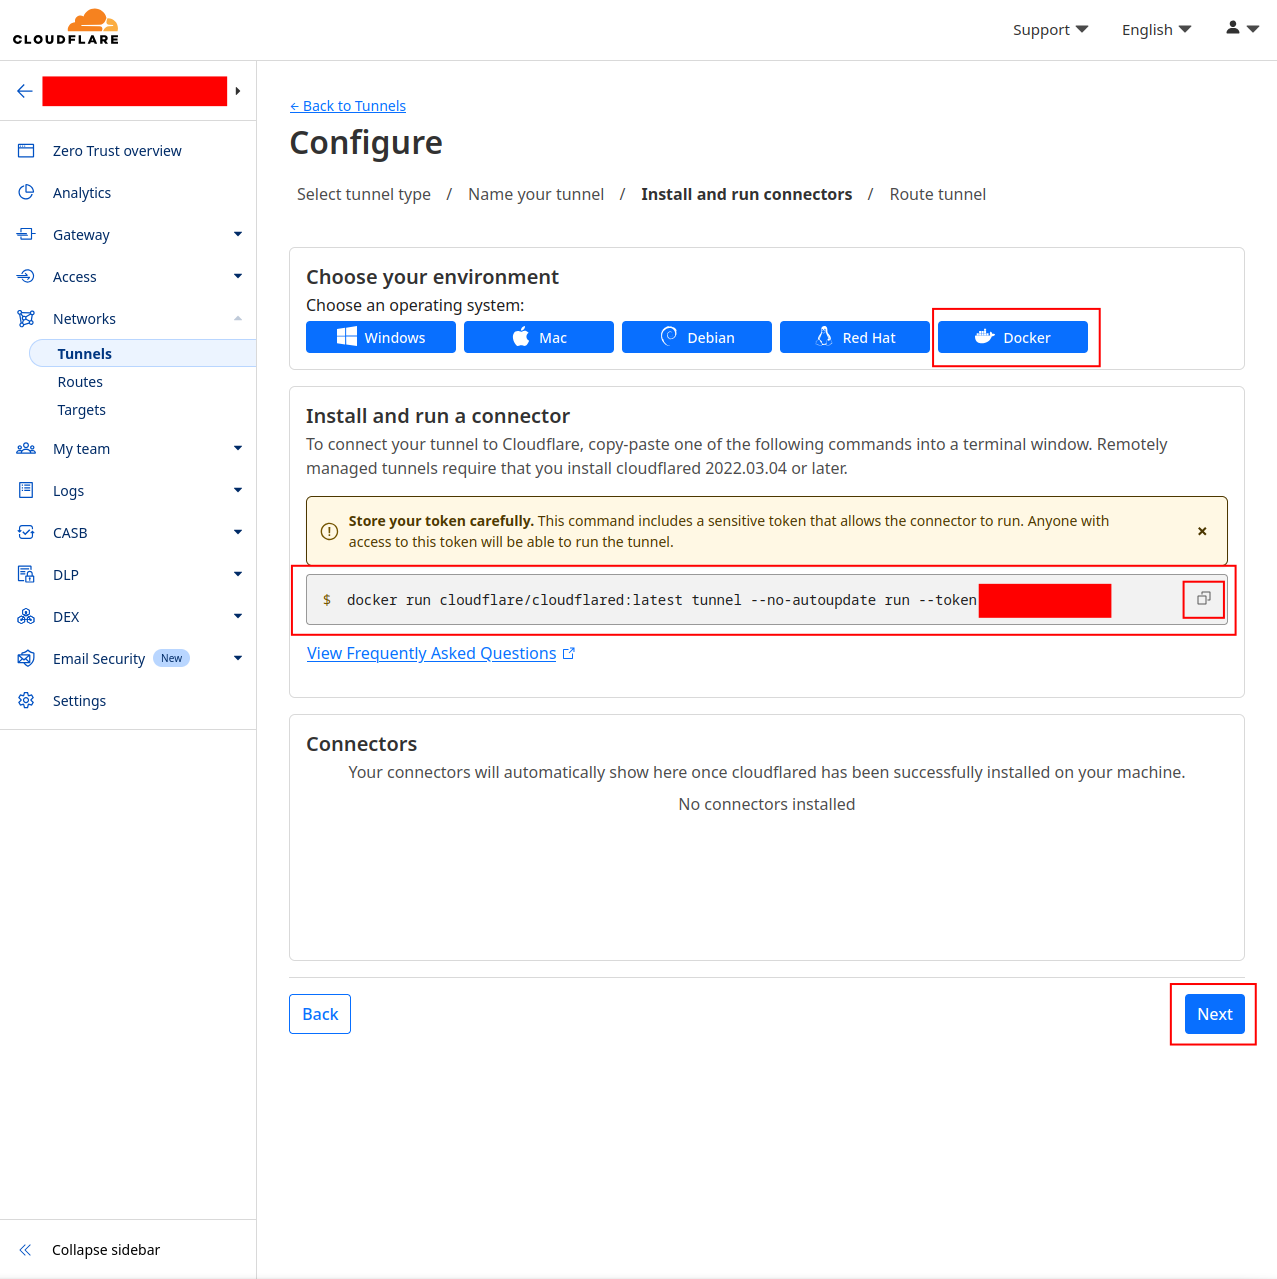Viewport: 1277px width, 1279px height.
Task: Click the CASB sidebar icon
Action: pyautogui.click(x=26, y=532)
